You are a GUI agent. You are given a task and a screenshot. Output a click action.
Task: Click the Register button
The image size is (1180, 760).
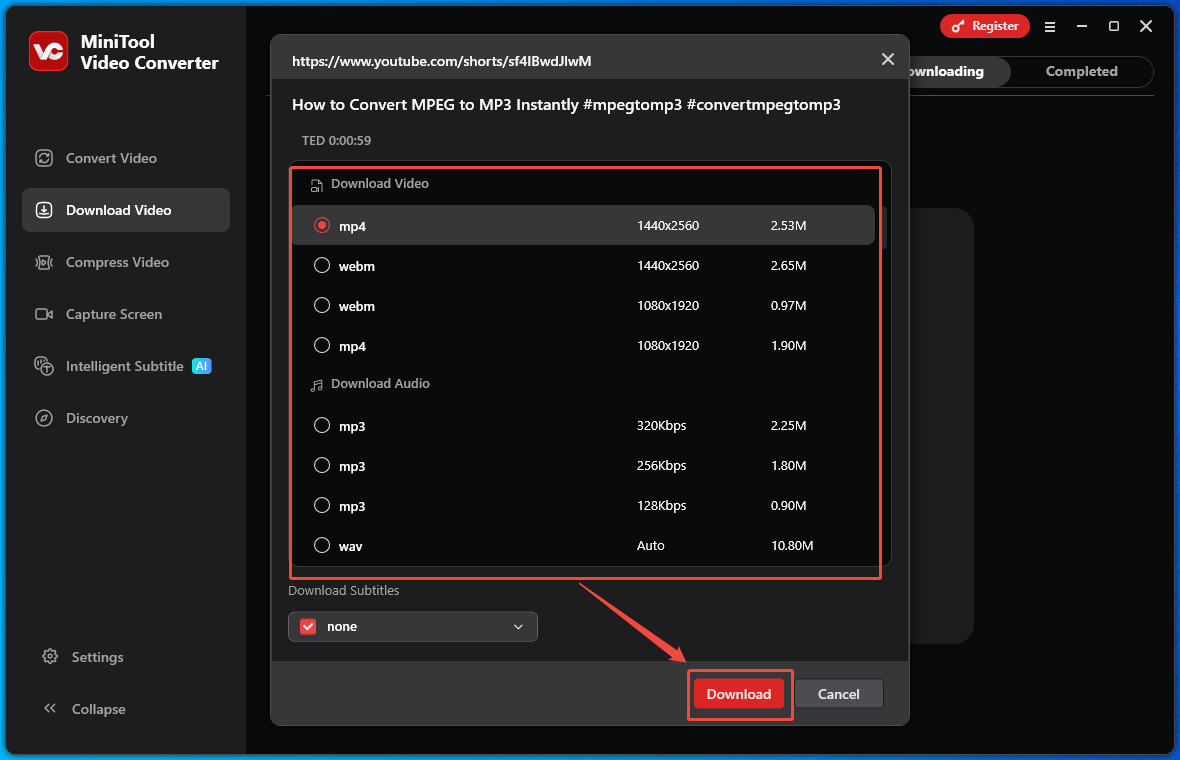(x=984, y=26)
